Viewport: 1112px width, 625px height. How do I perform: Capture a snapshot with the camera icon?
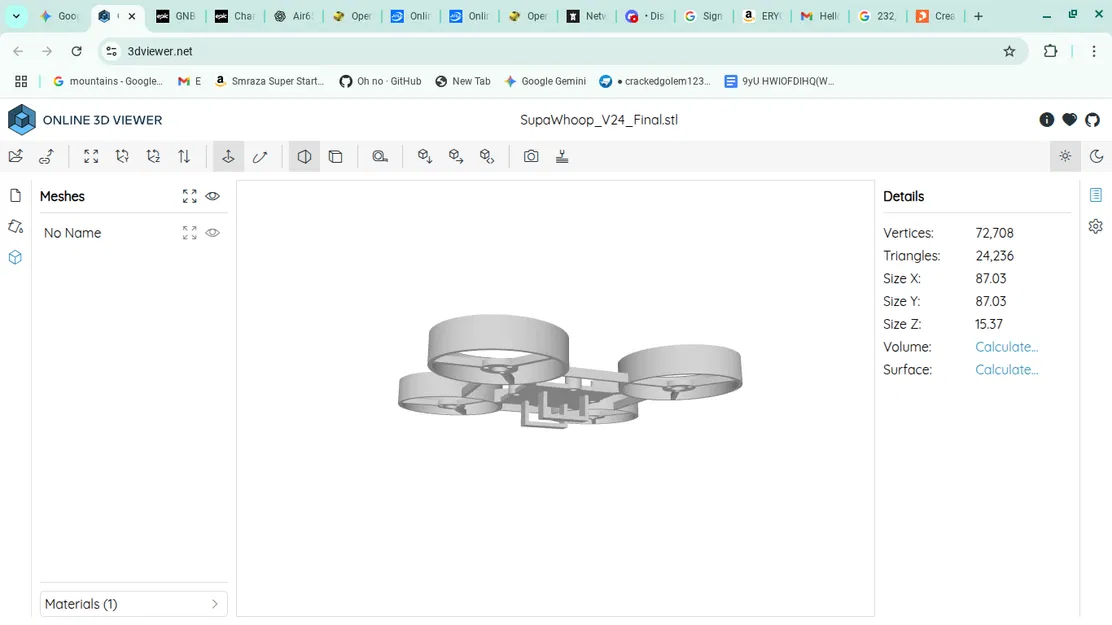(531, 156)
